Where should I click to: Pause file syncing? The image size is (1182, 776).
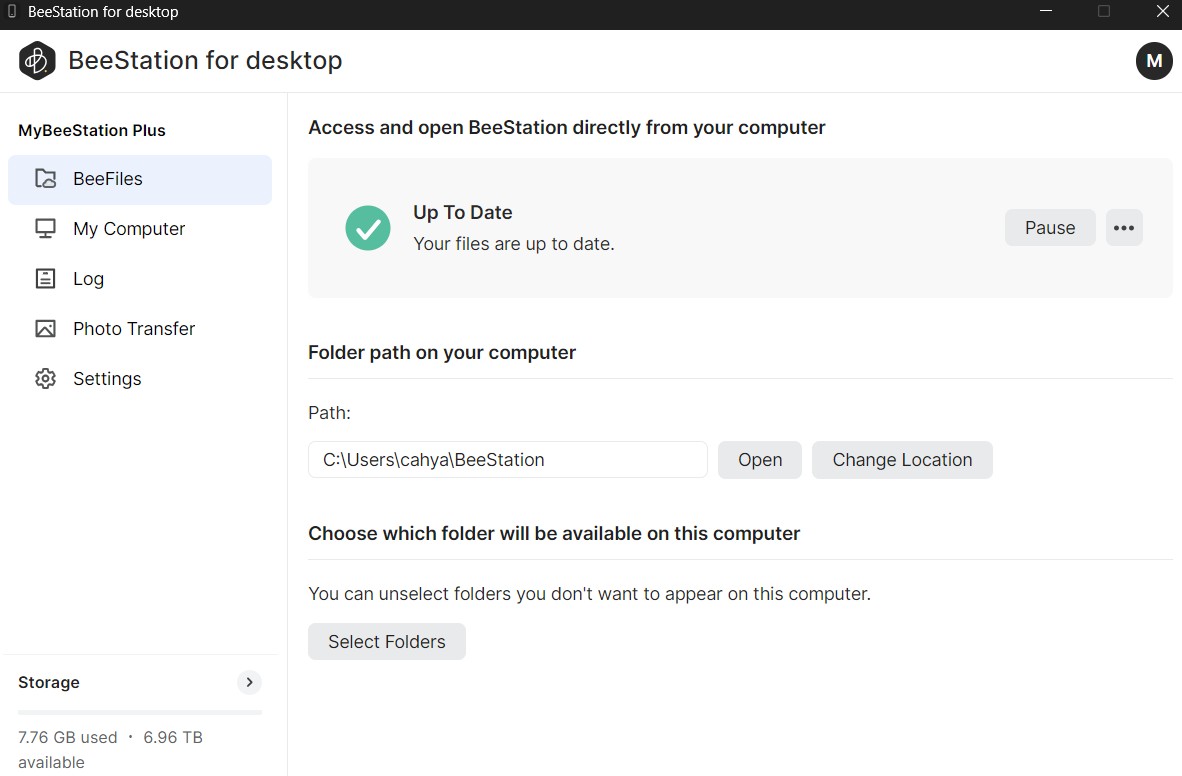1050,228
